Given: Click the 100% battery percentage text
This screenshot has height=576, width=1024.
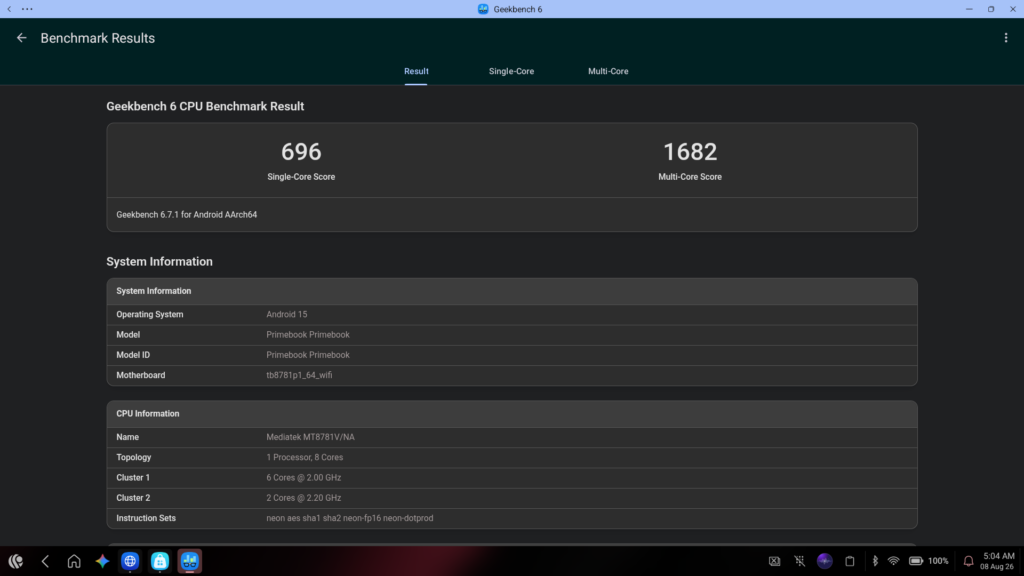Looking at the screenshot, I should (938, 561).
